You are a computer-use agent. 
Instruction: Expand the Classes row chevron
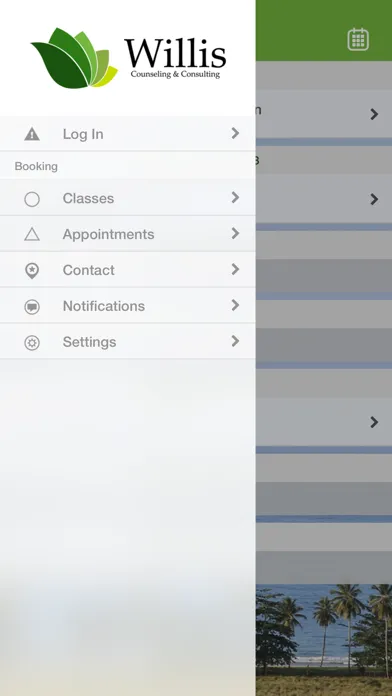[x=235, y=197]
